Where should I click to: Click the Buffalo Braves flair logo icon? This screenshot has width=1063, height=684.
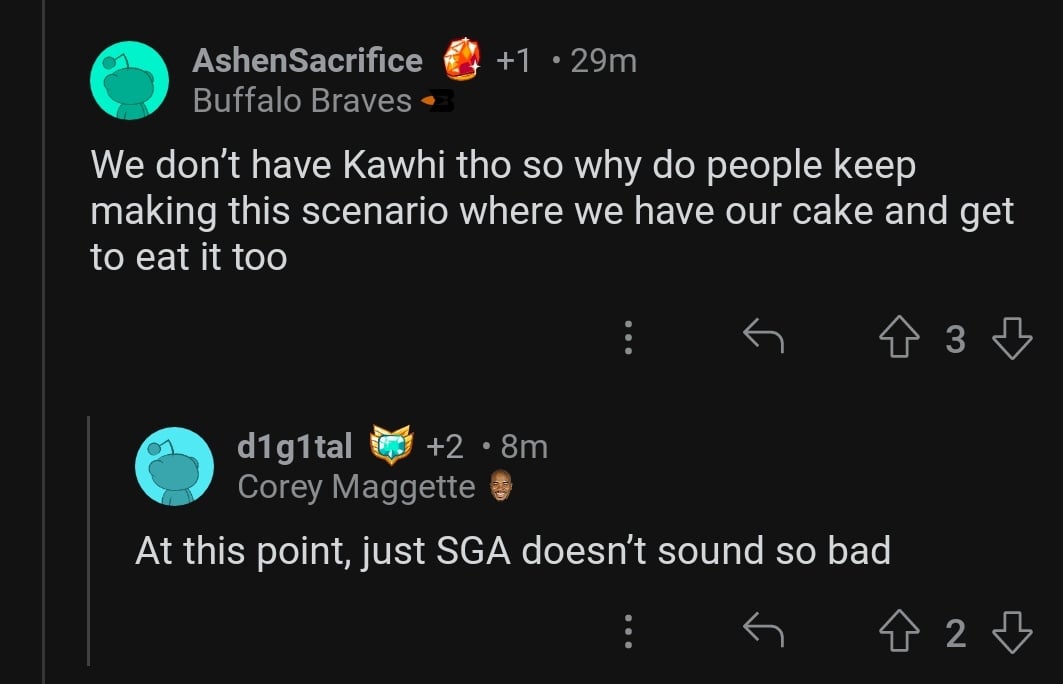(x=438, y=101)
